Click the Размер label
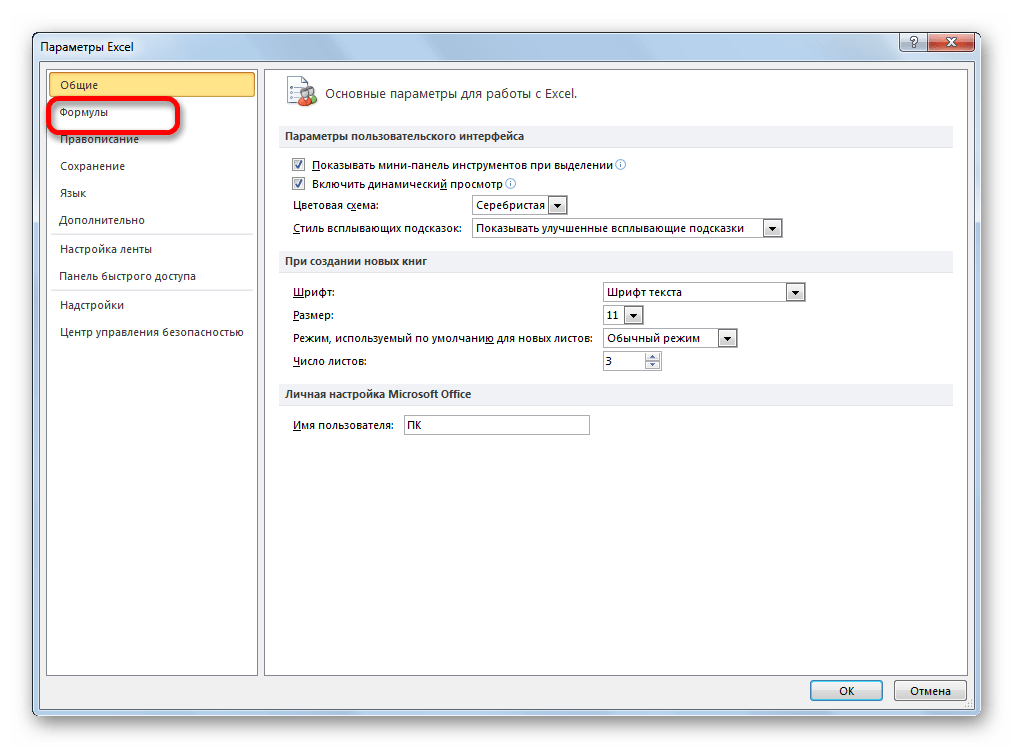 313,316
